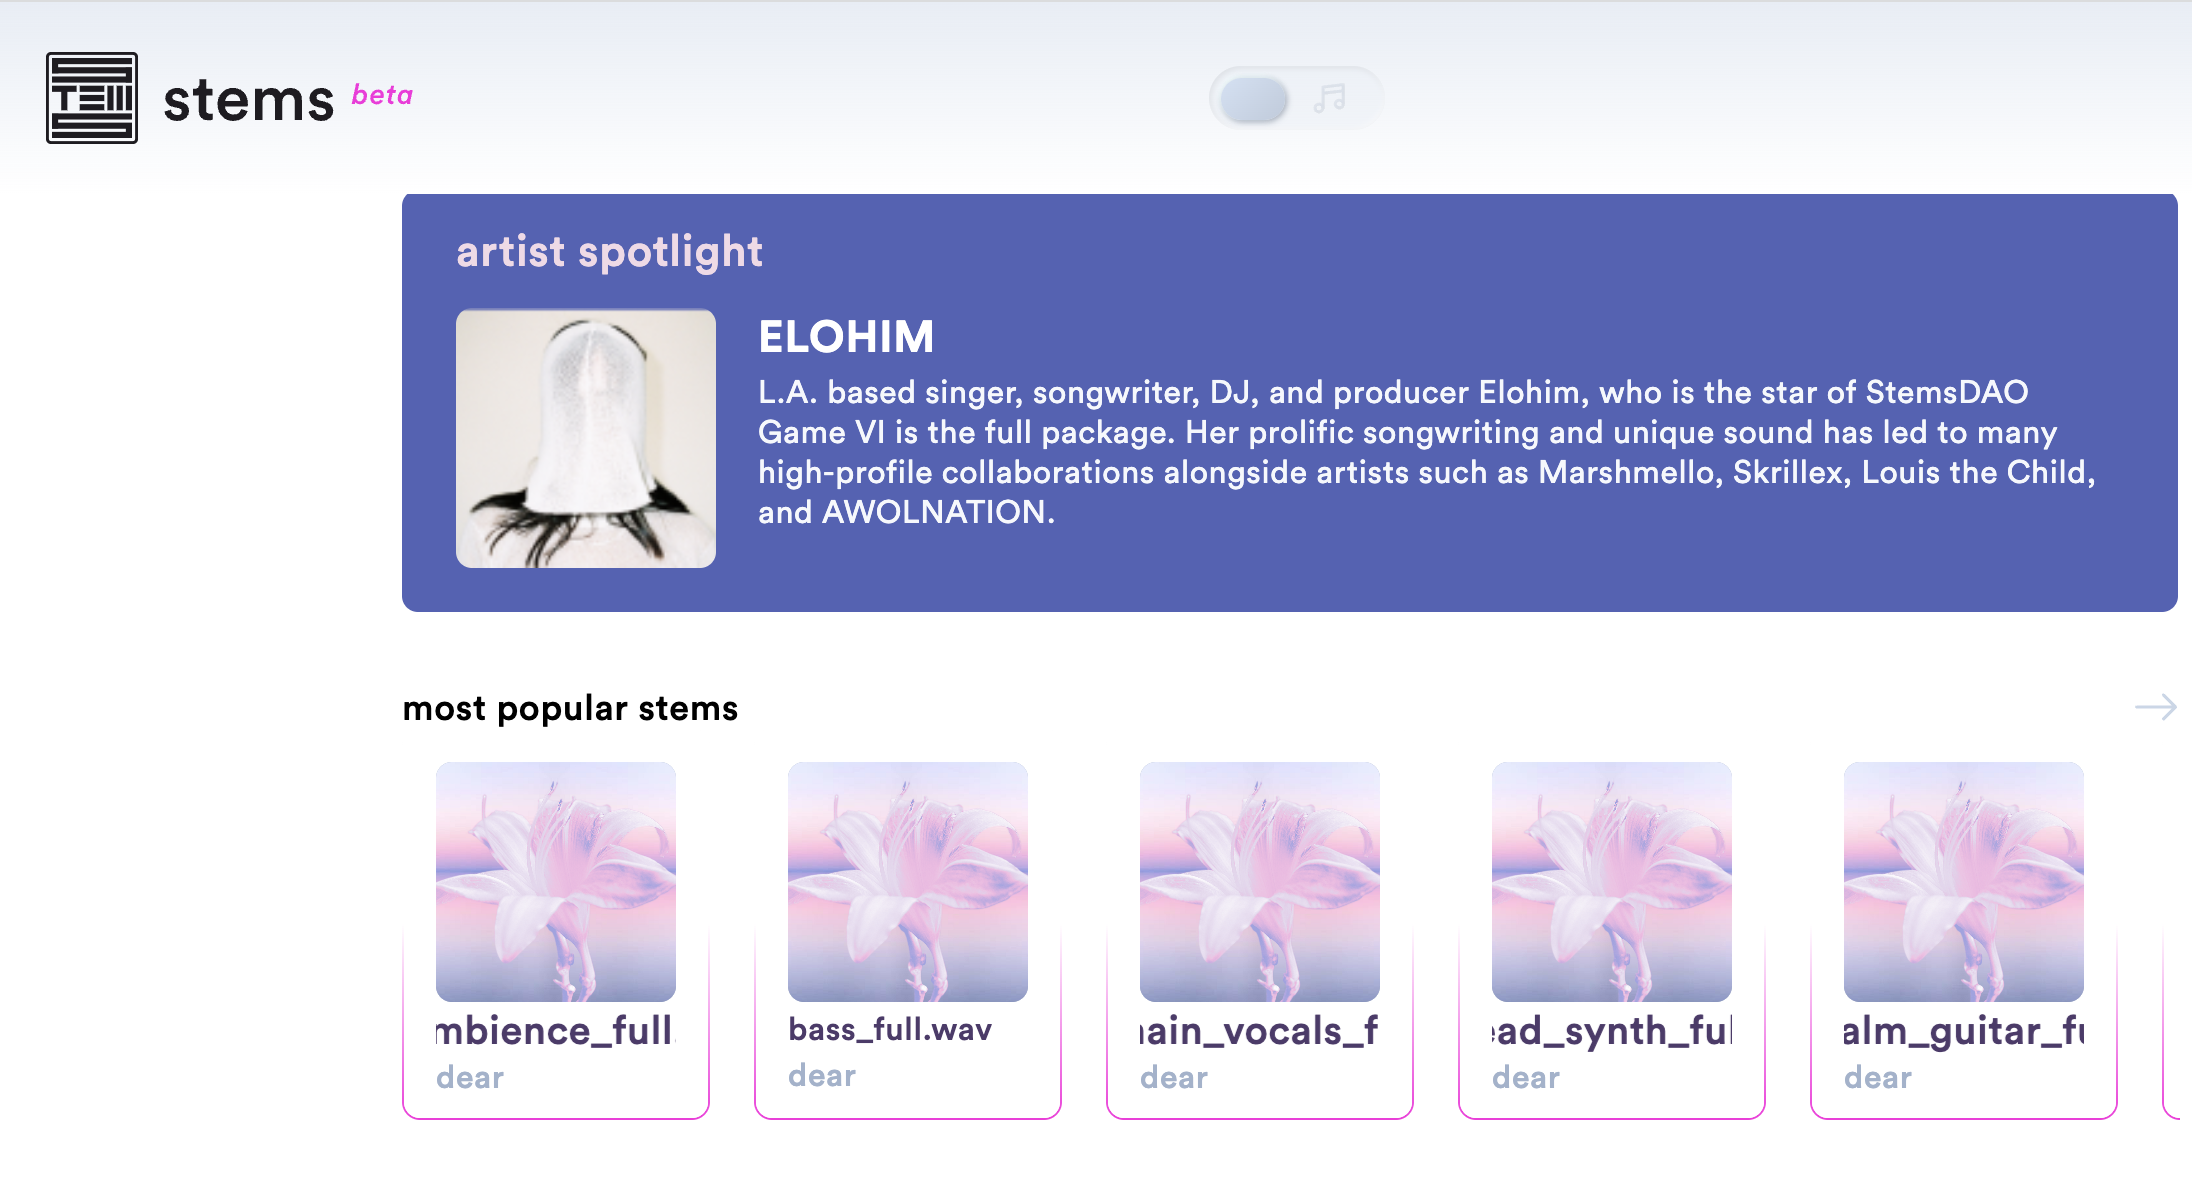This screenshot has height=1190, width=2192.
Task: Toggle the header mode switch
Action: coord(1256,99)
